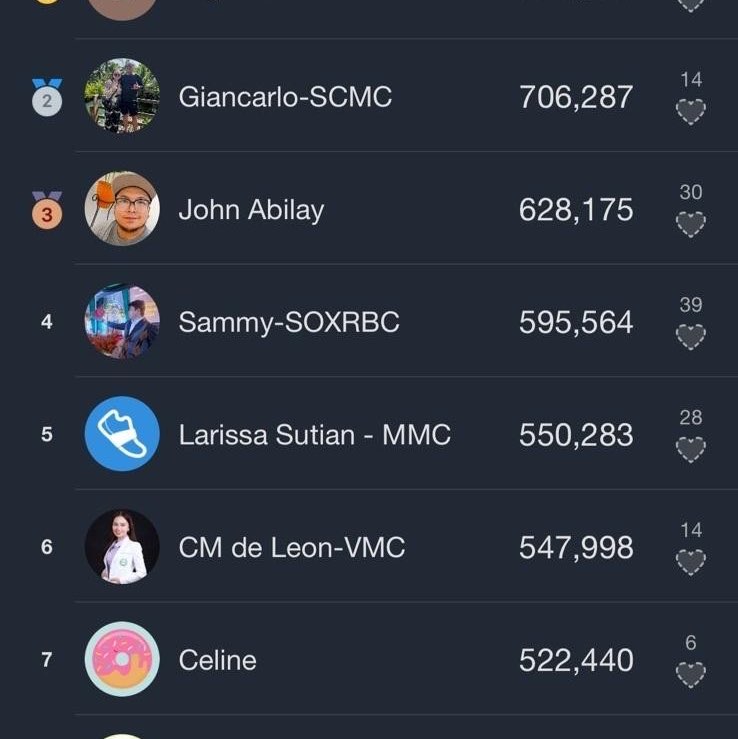Tap John Abilay's avatar picture
Image resolution: width=738 pixels, height=739 pixels.
pyautogui.click(x=122, y=209)
